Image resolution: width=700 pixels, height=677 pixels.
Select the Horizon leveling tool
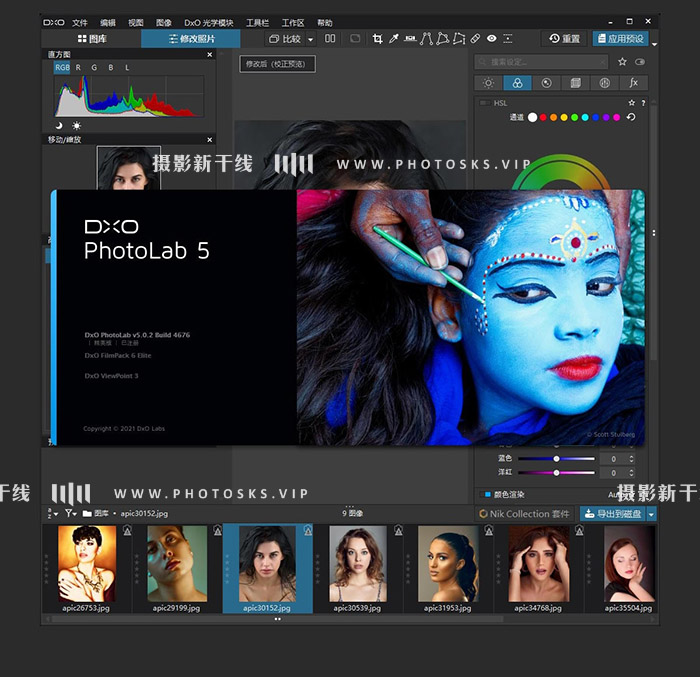tap(410, 39)
